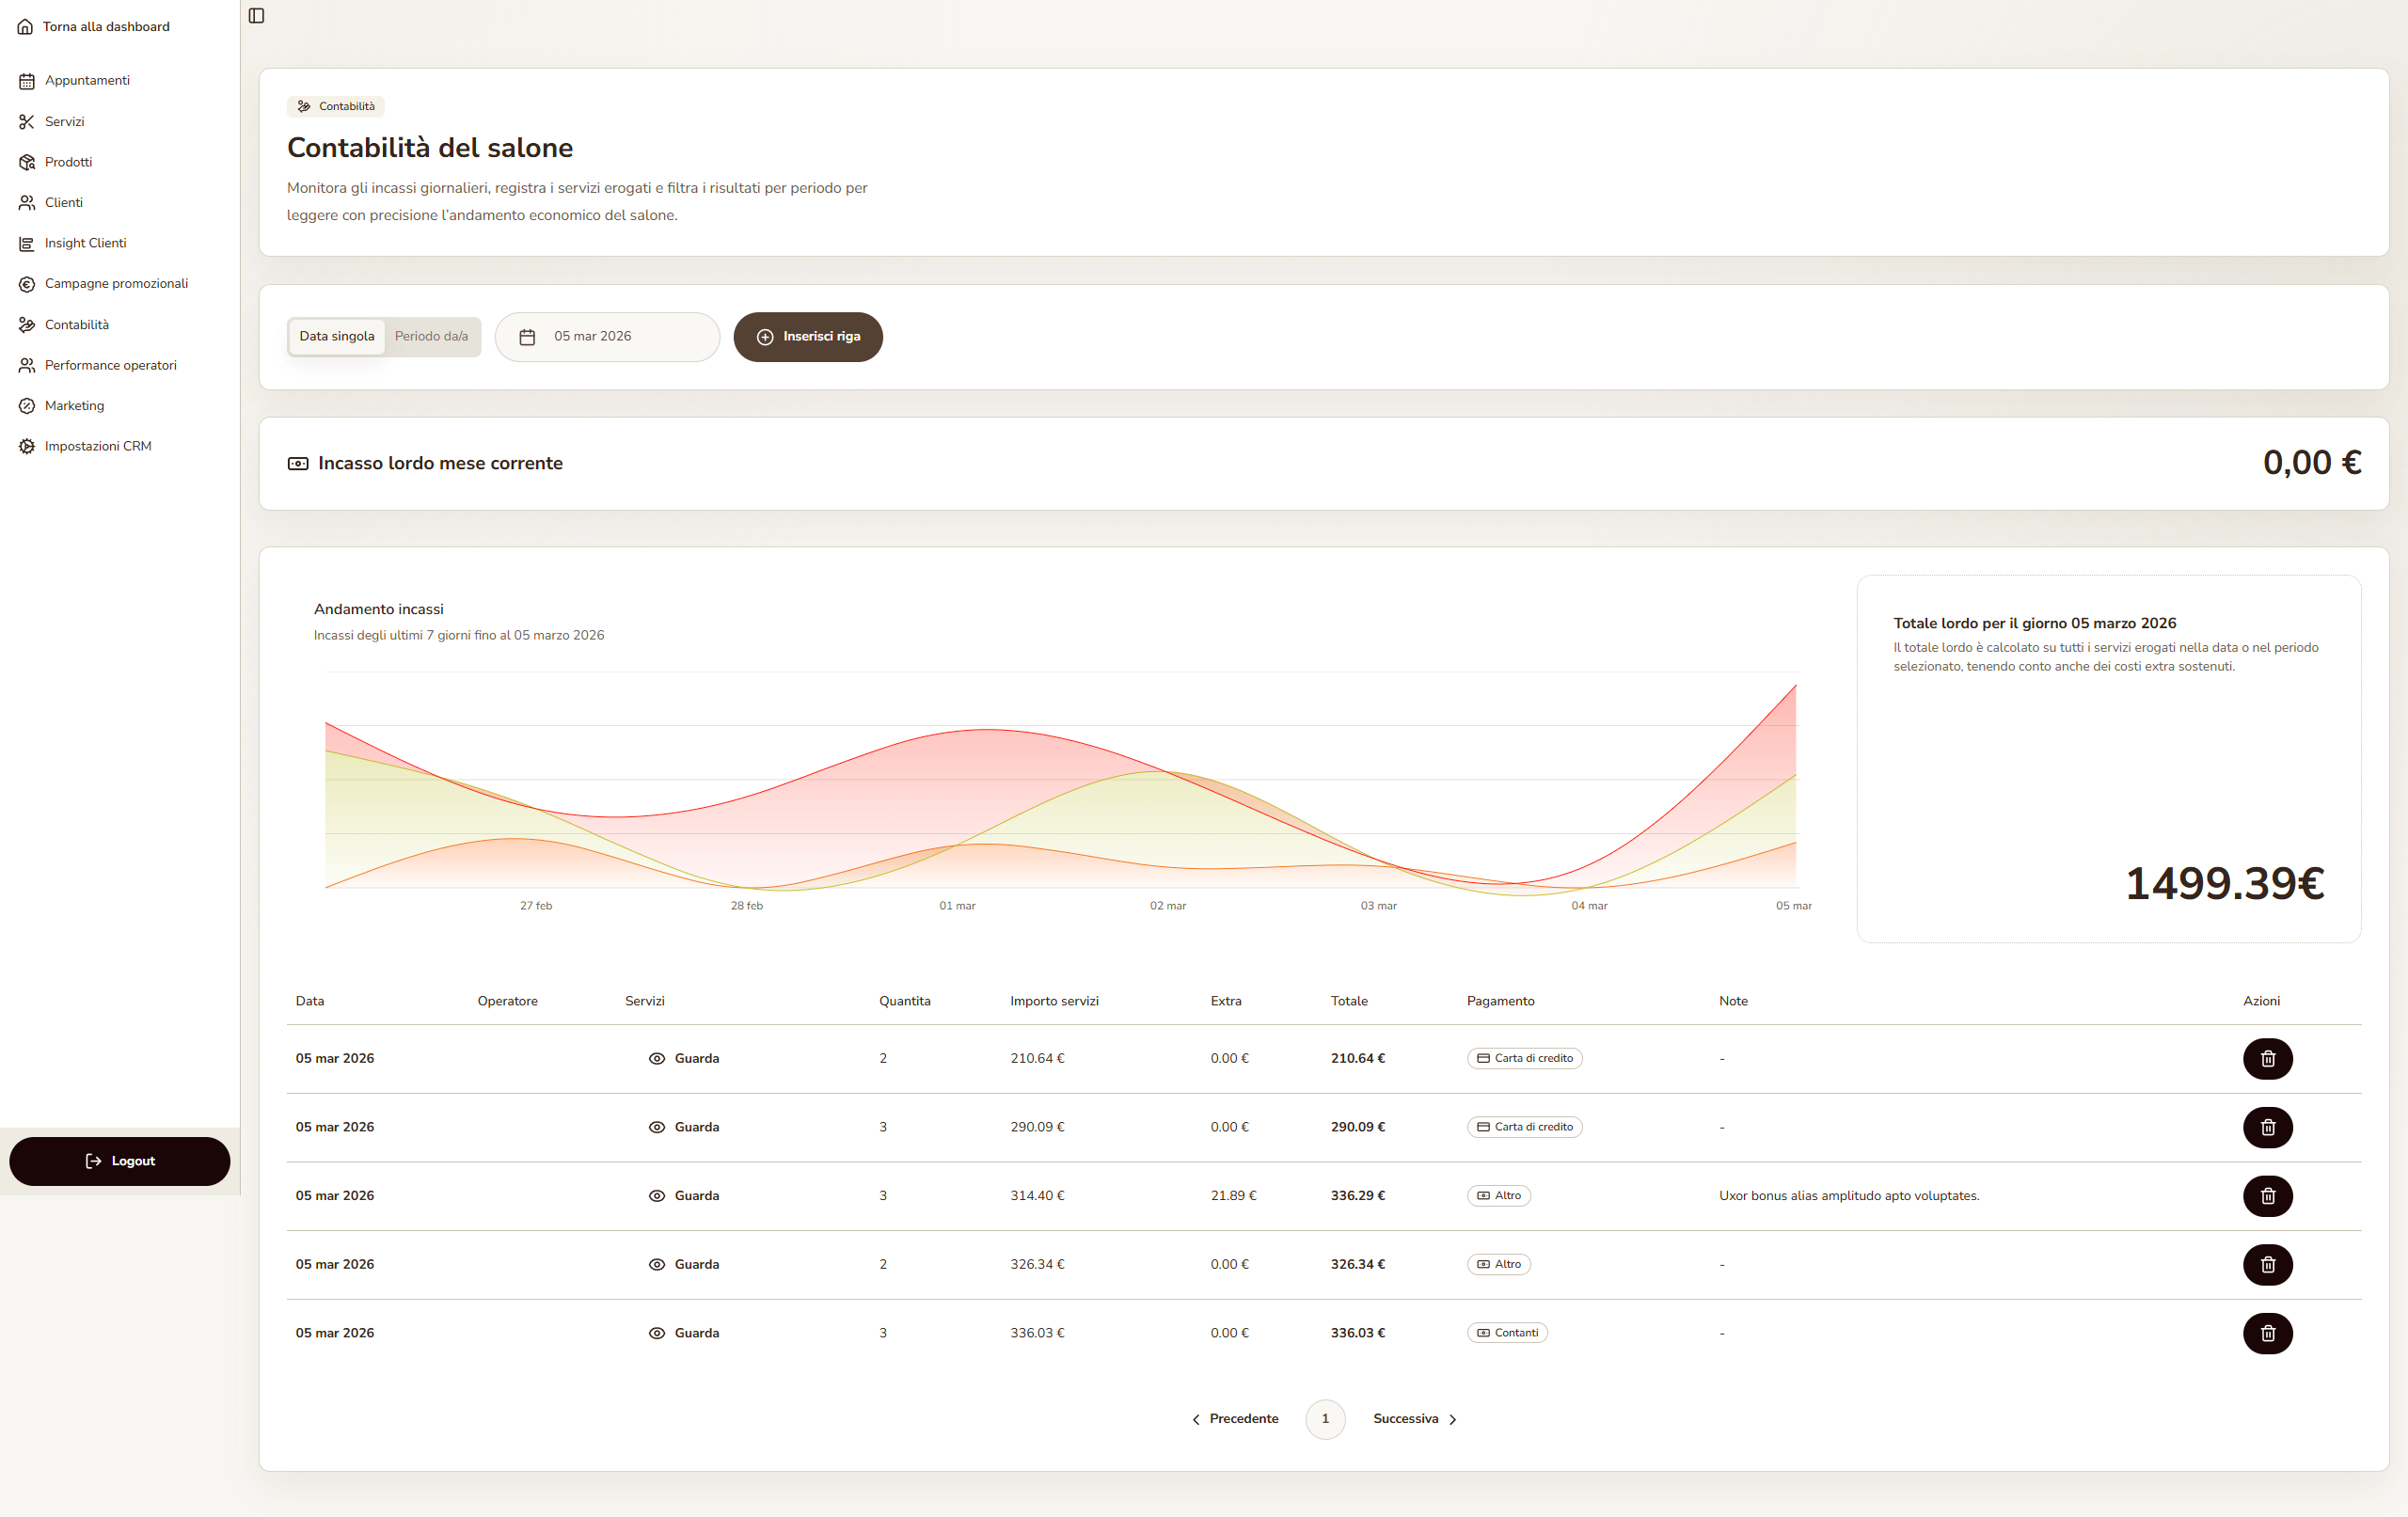Click the plus icon in Inserisci riga
This screenshot has height=1517, width=2408.
(765, 337)
